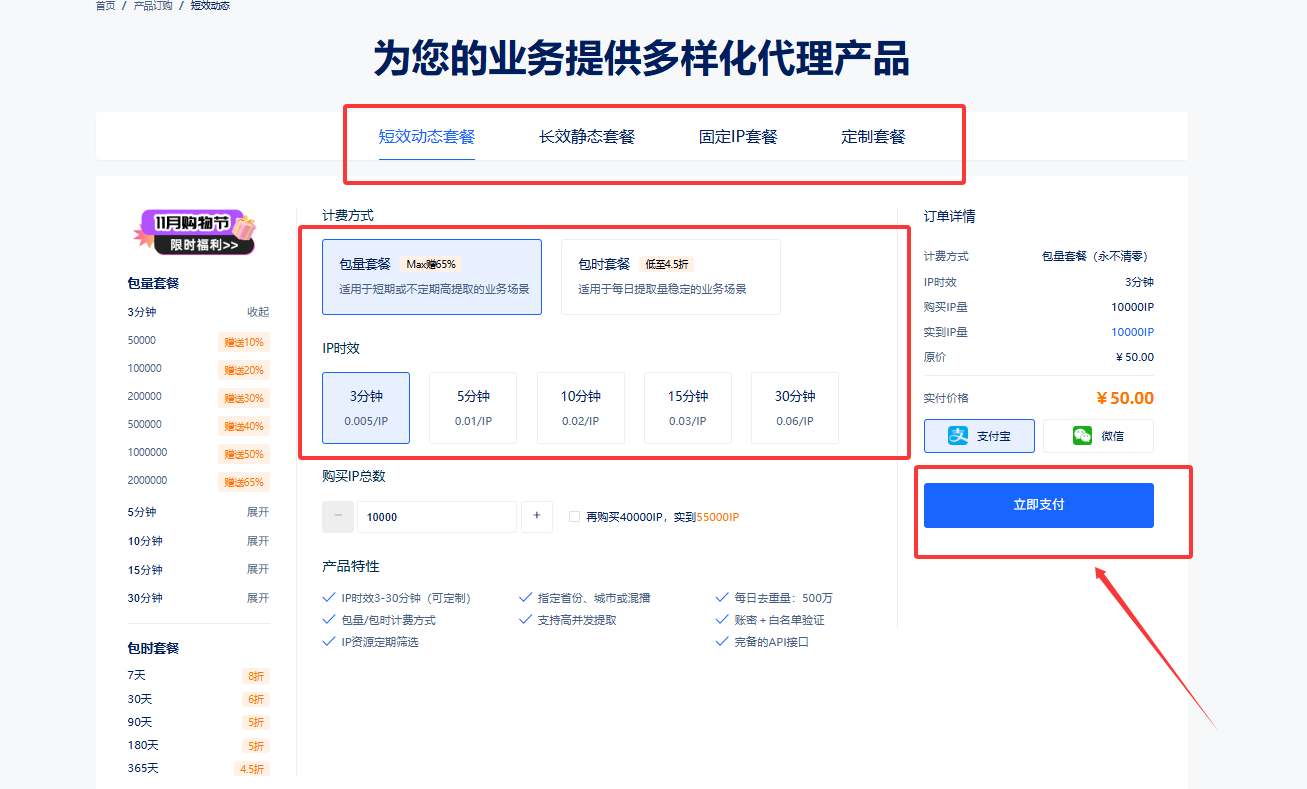
Task: Click the plus quantity icon
Action: coord(537,516)
